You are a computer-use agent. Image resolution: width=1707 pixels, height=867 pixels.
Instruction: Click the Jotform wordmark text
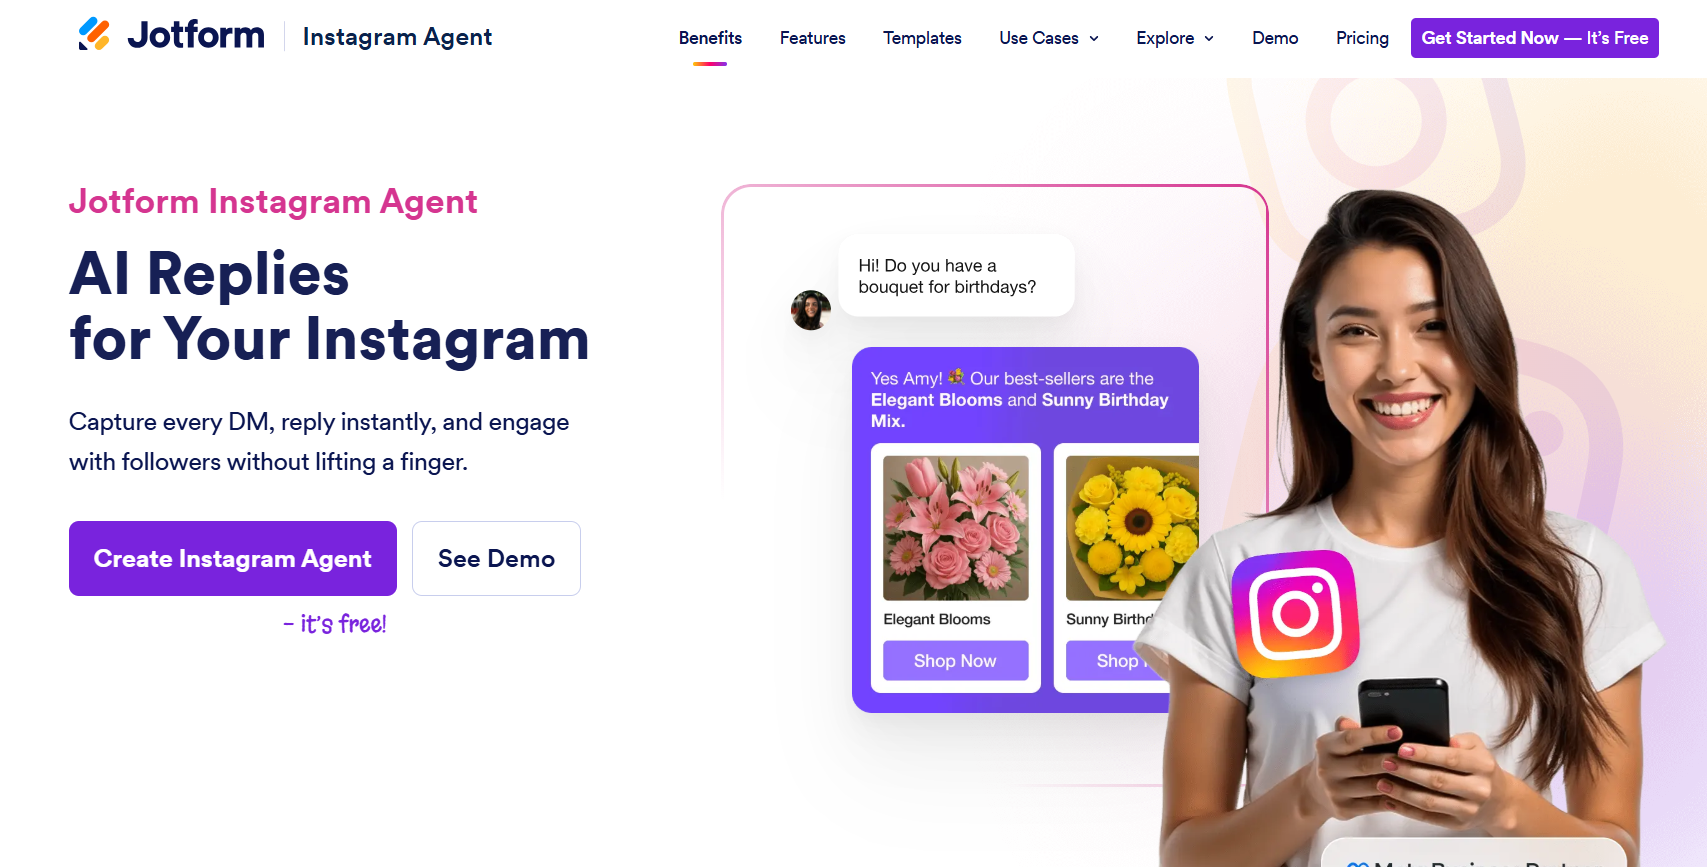pyautogui.click(x=196, y=35)
